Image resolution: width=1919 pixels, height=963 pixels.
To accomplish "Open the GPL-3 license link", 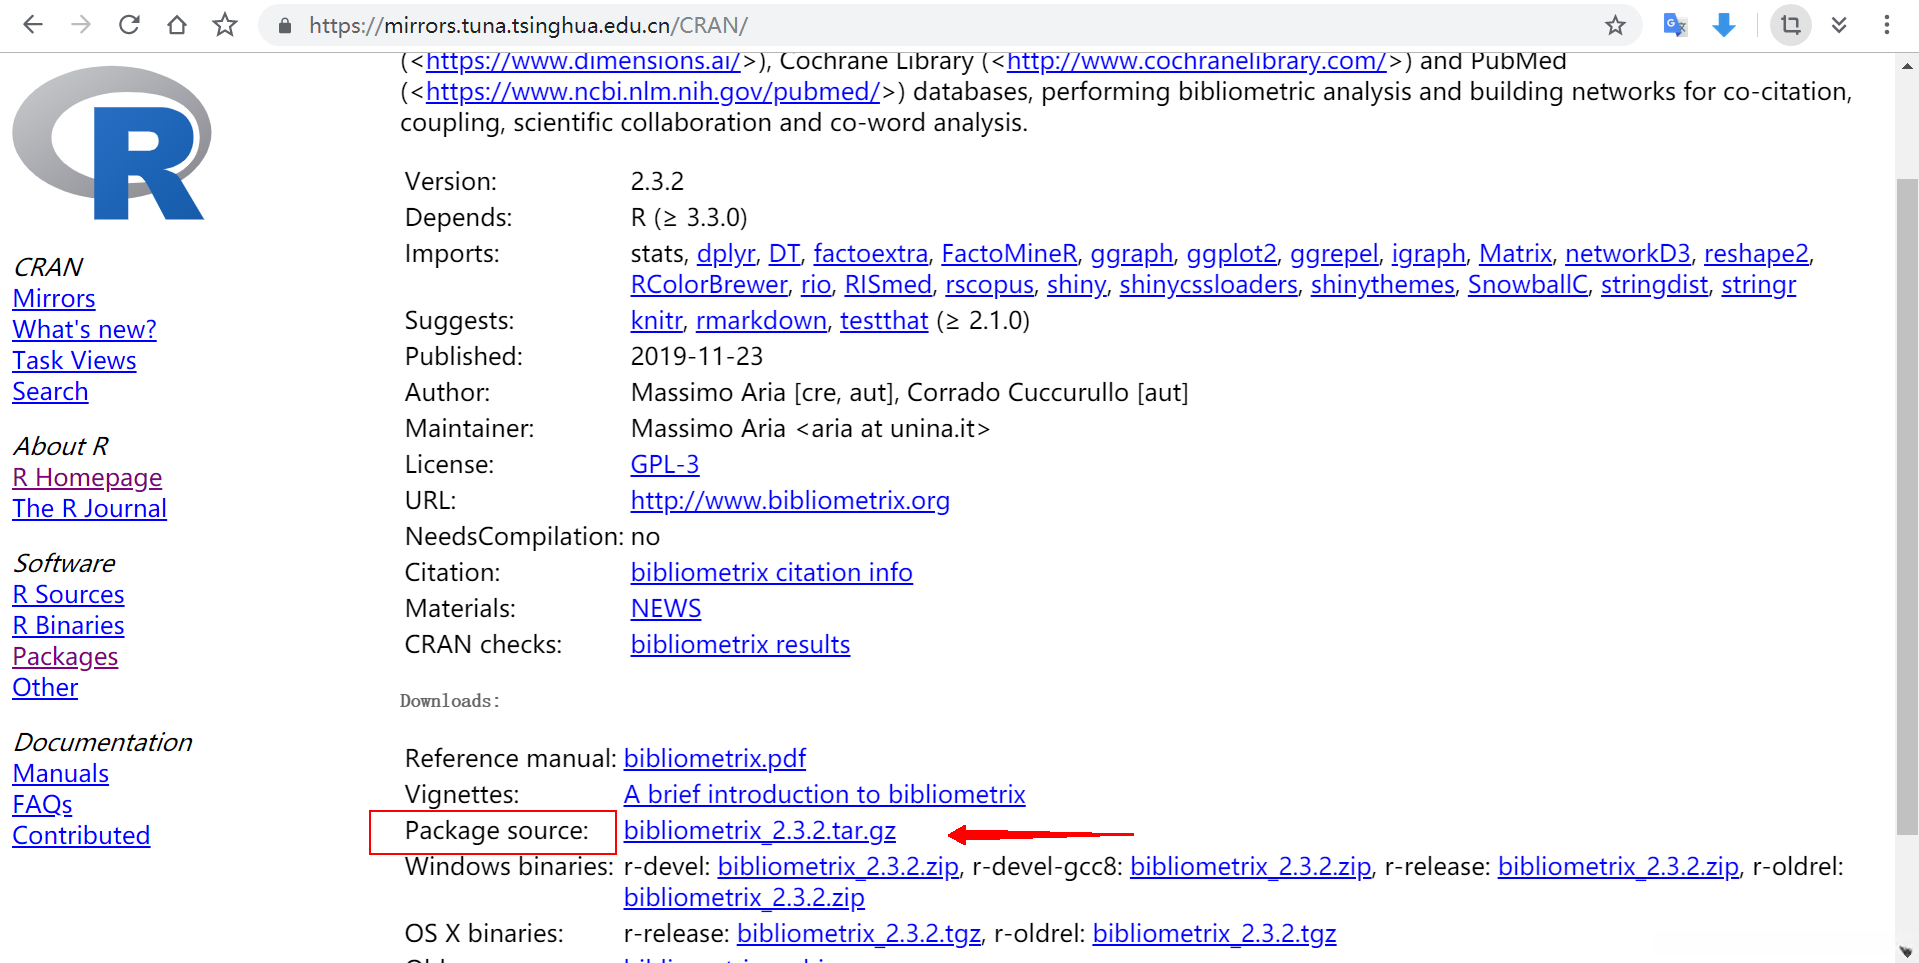I will pos(664,465).
